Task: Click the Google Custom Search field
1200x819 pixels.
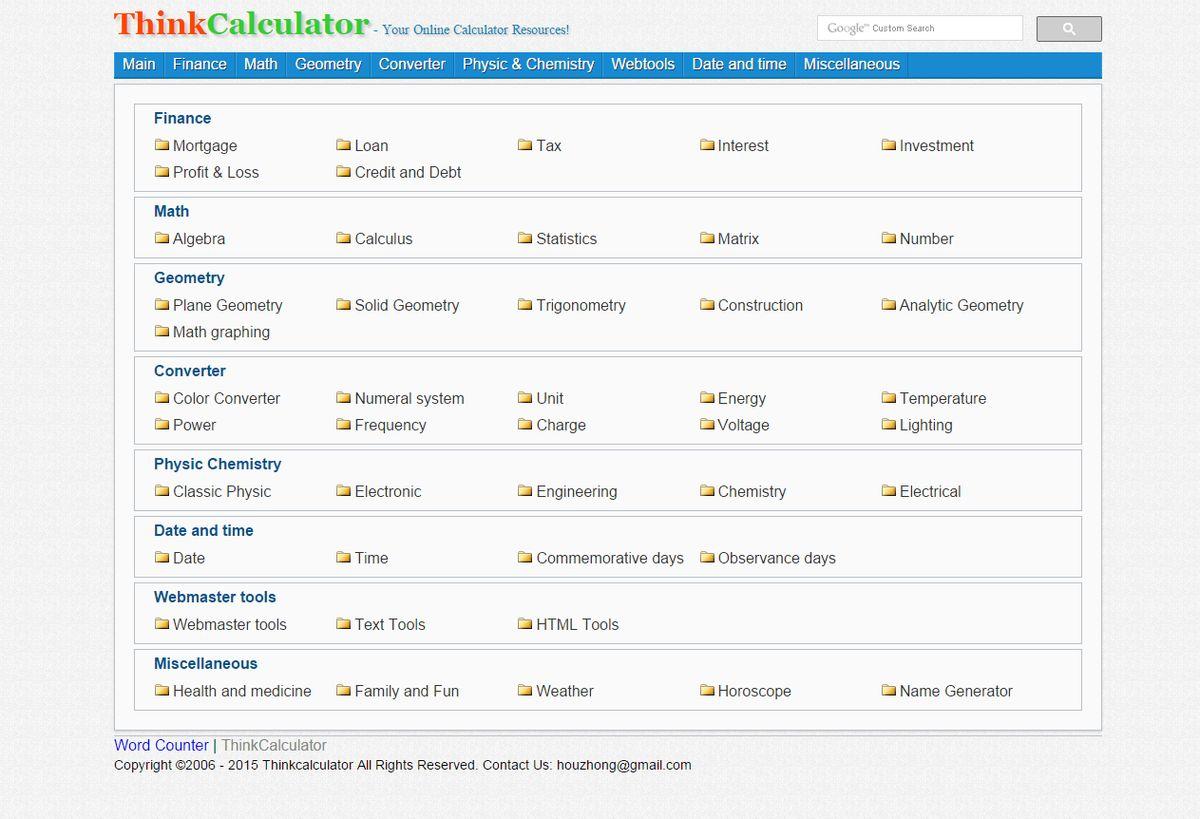Action: [920, 28]
